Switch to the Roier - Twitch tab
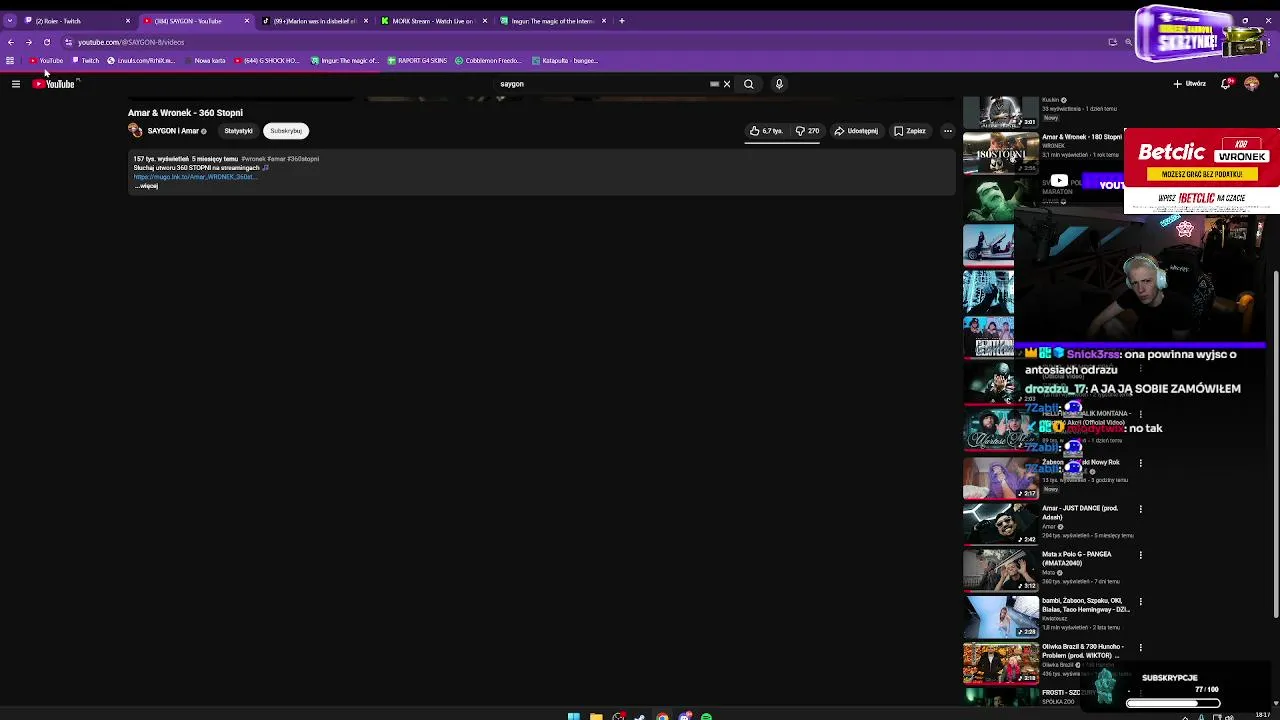 click(x=73, y=21)
